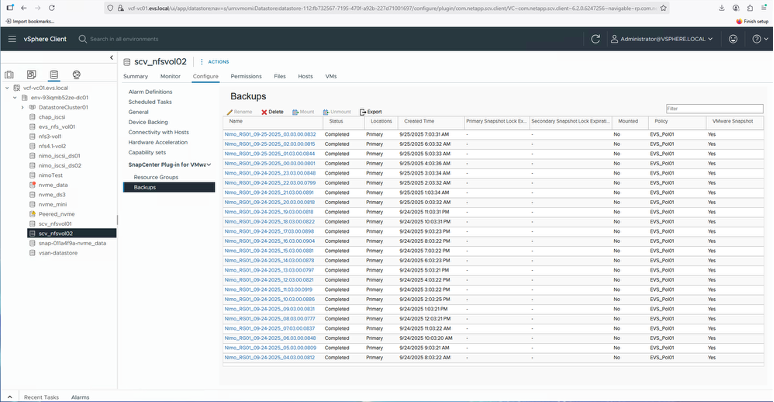Expand the DatastoreCluster01 tree node
Image resolution: width=774 pixels, height=402 pixels.
coord(22,106)
